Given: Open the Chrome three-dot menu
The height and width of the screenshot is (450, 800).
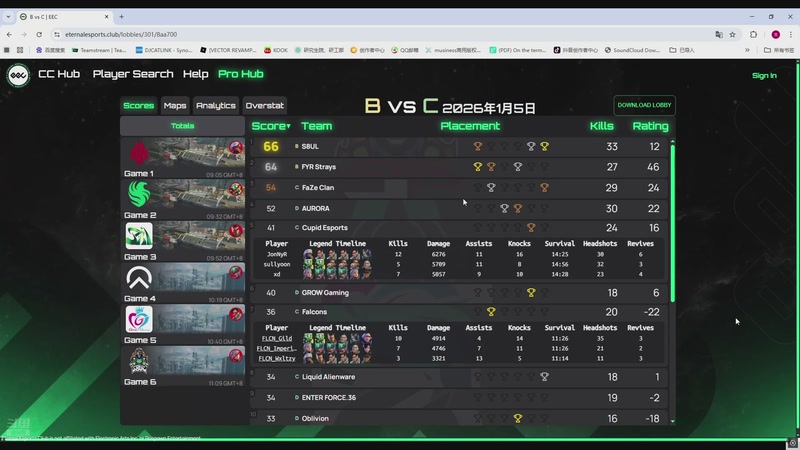Looking at the screenshot, I should 791,34.
